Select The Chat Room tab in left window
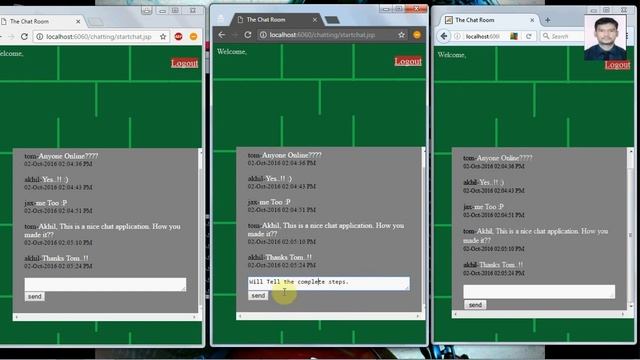Image resolution: width=640 pixels, height=360 pixels. pyautogui.click(x=41, y=21)
